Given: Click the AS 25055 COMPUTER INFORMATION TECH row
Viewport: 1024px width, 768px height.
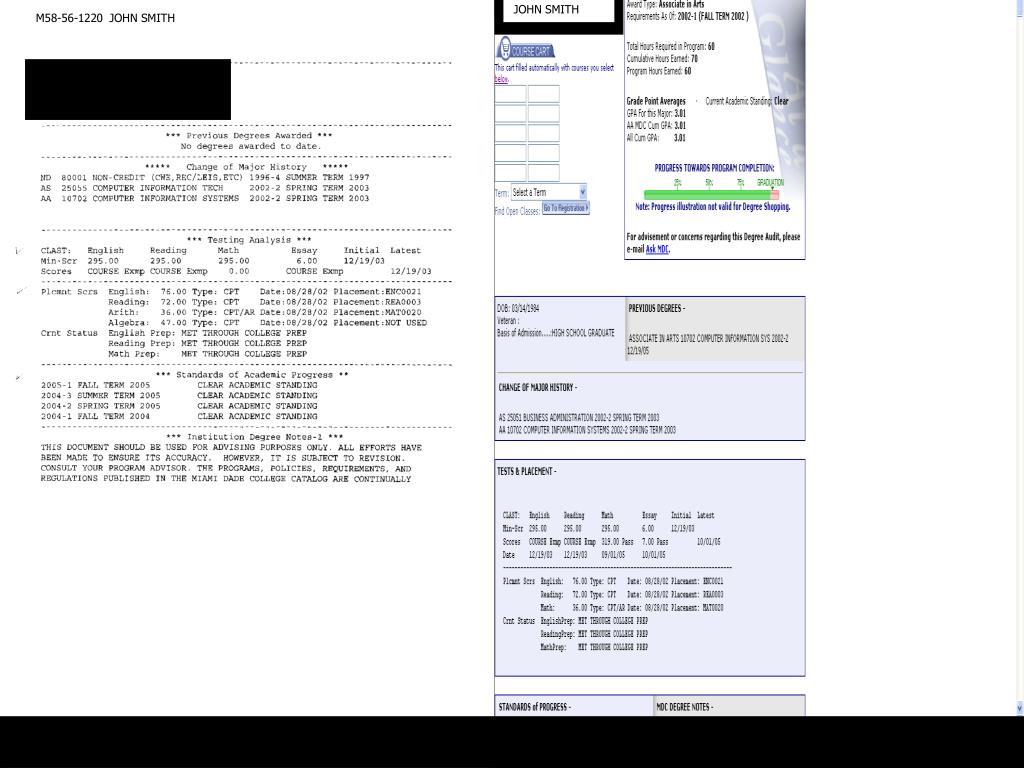Looking at the screenshot, I should tap(204, 188).
